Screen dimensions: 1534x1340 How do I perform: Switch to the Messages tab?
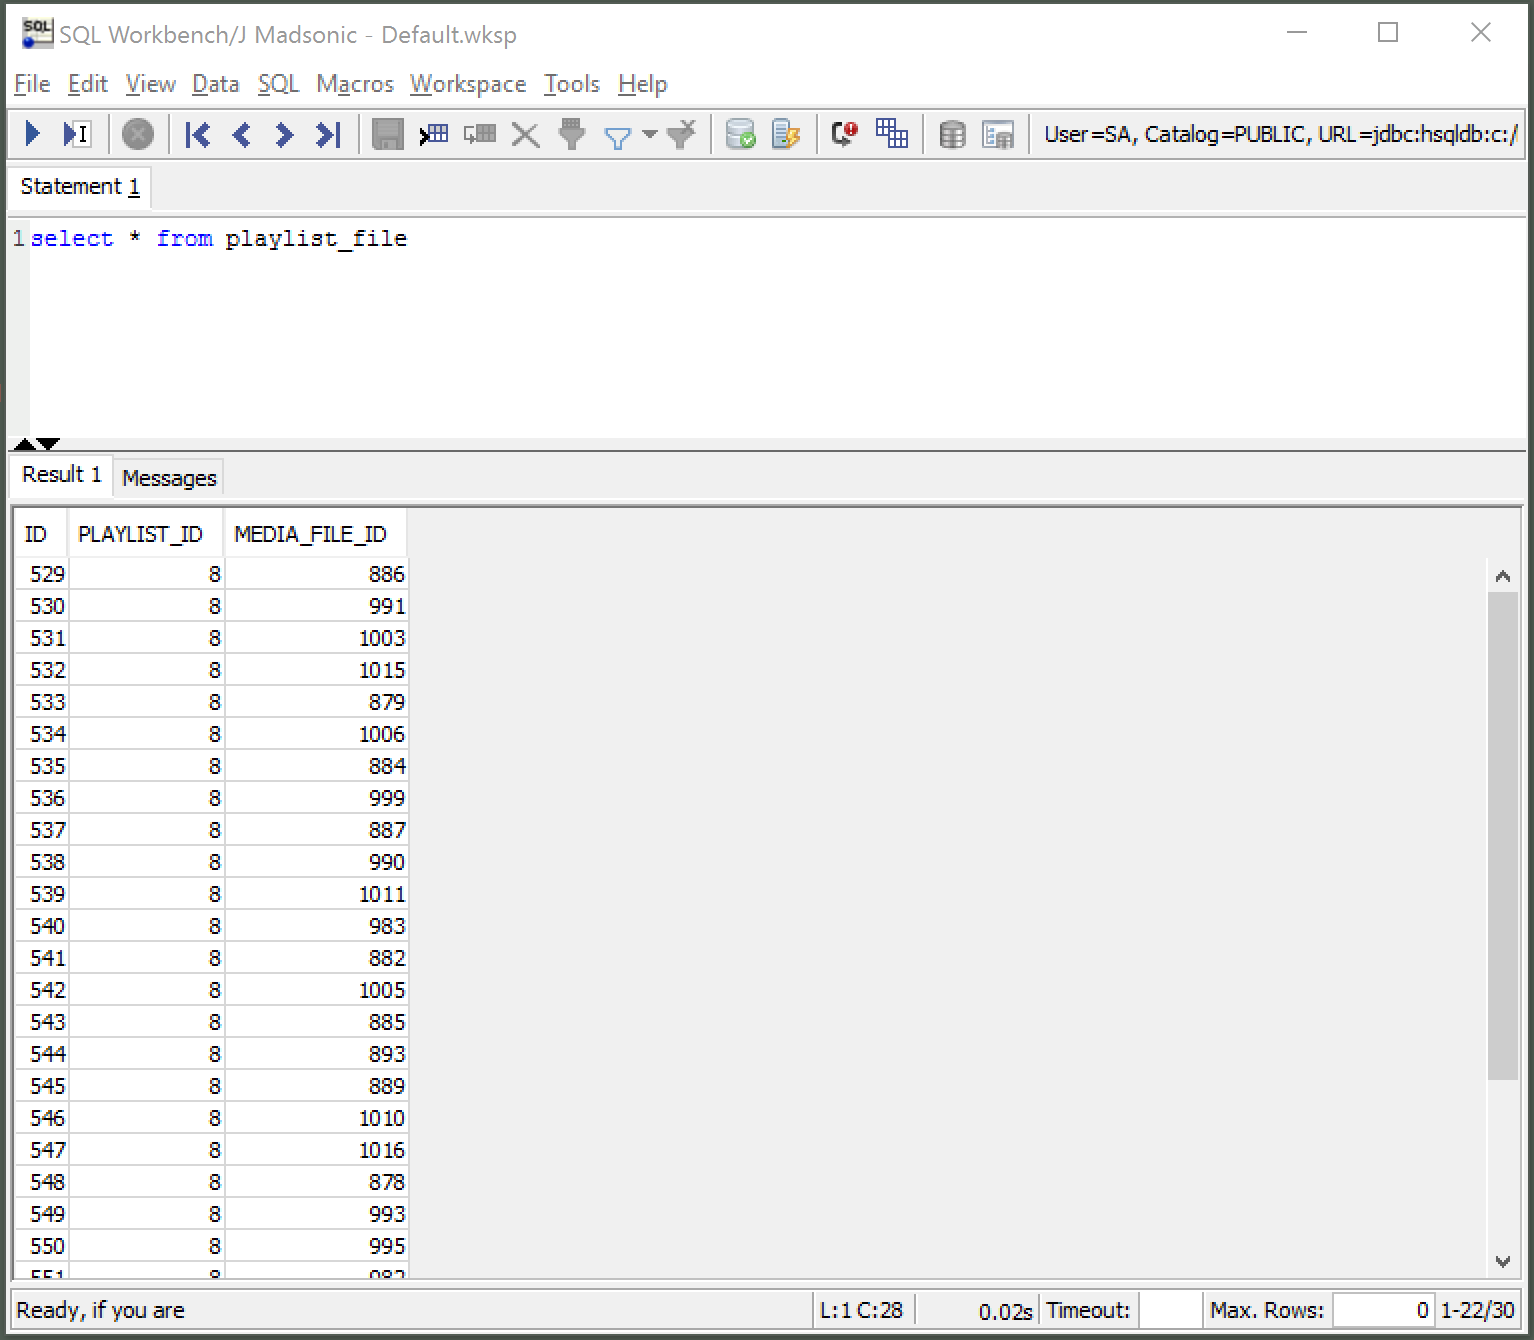click(169, 478)
